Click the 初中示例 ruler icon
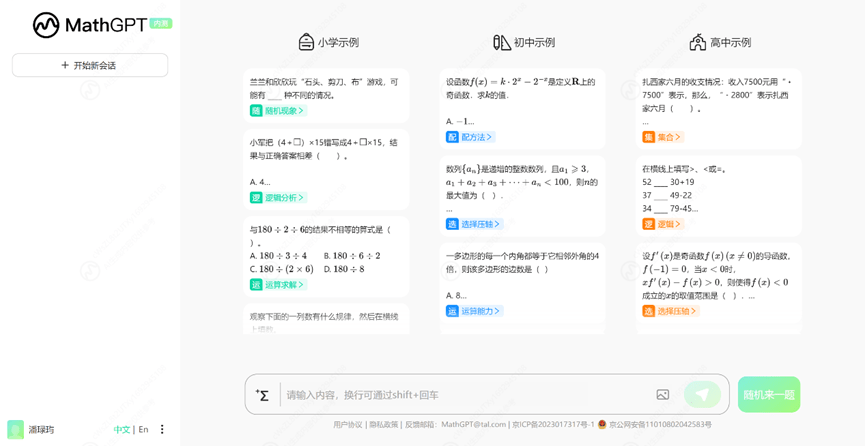865x446 pixels. (502, 42)
